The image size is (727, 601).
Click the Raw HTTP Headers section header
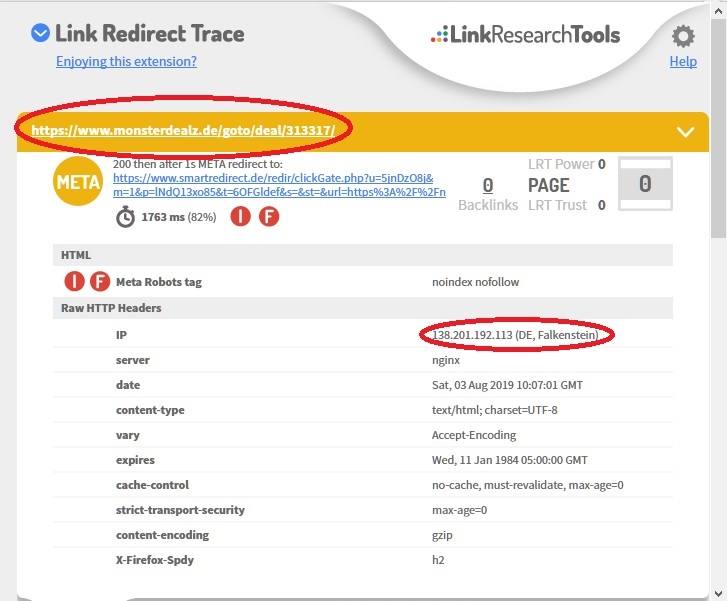click(111, 308)
